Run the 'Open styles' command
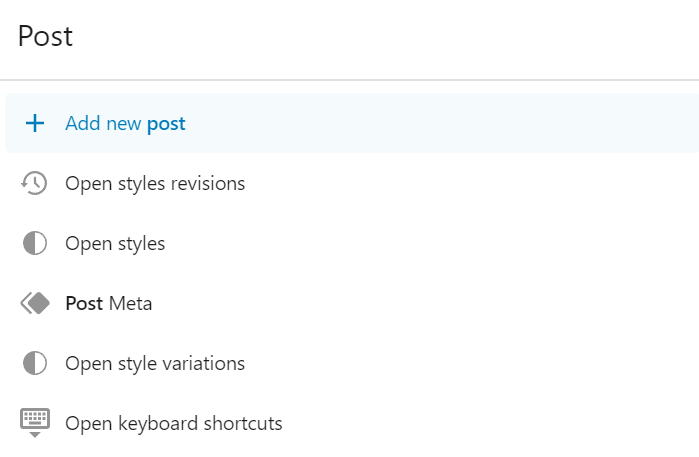The image size is (699, 457). click(115, 244)
